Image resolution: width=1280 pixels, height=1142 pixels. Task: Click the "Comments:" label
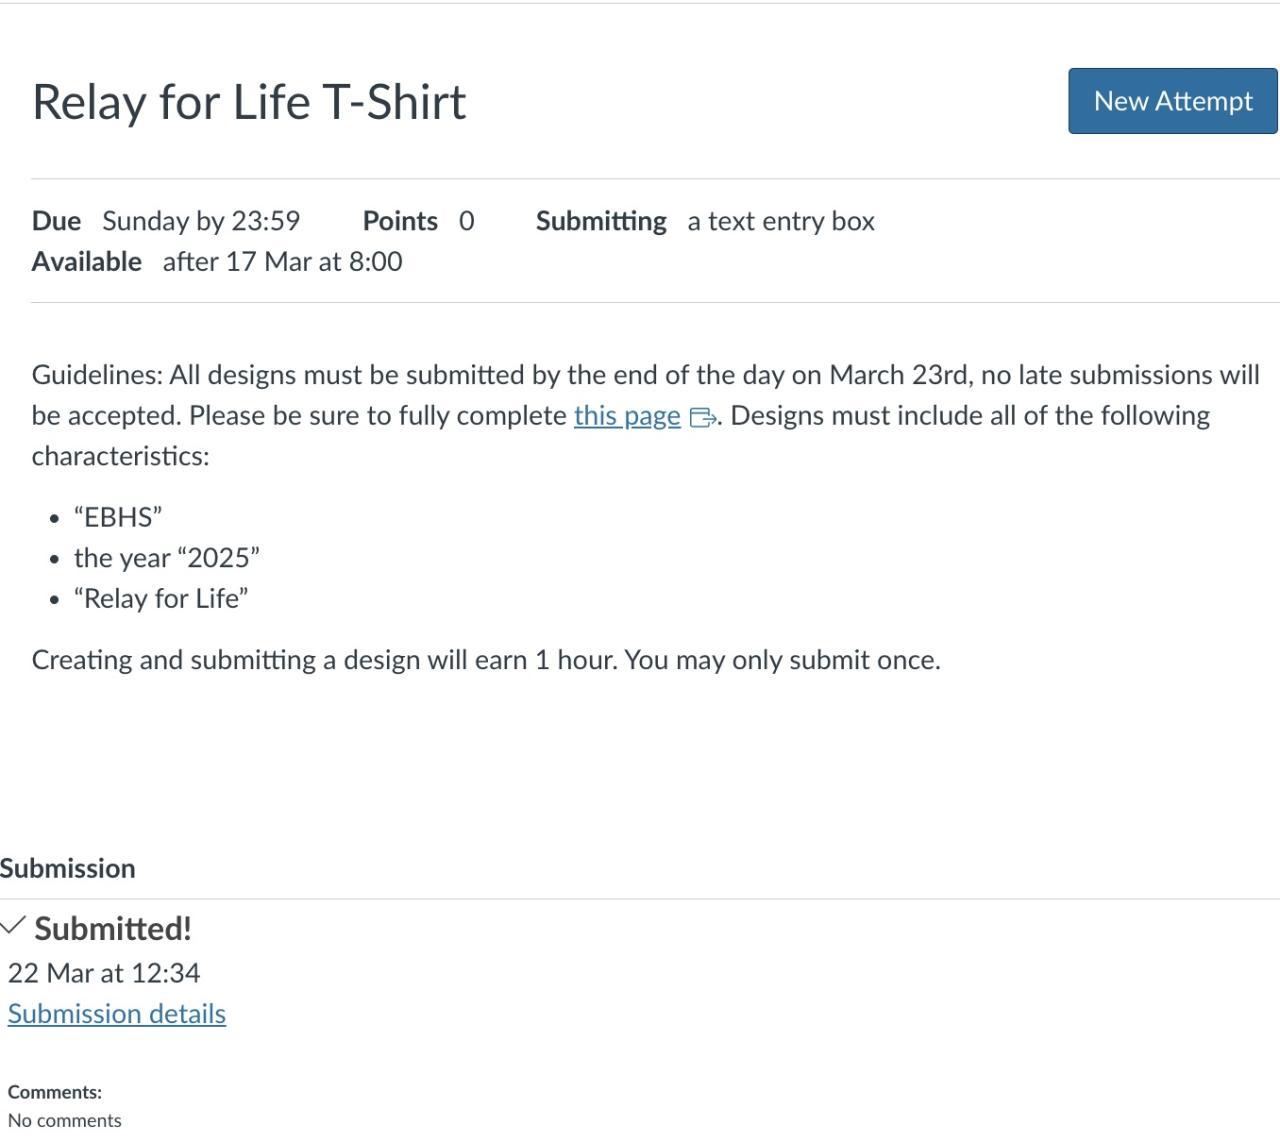(55, 1092)
